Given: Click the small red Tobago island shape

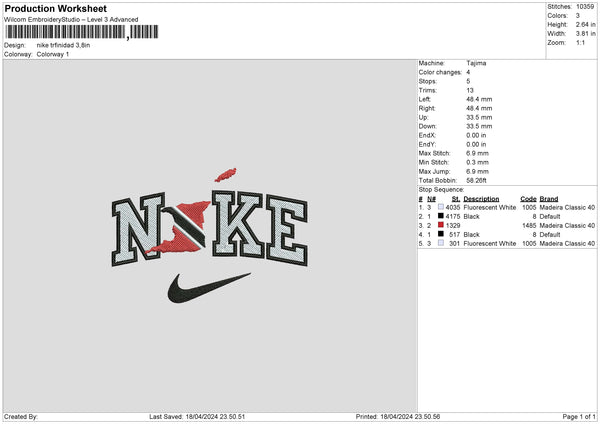Looking at the screenshot, I should click(226, 175).
